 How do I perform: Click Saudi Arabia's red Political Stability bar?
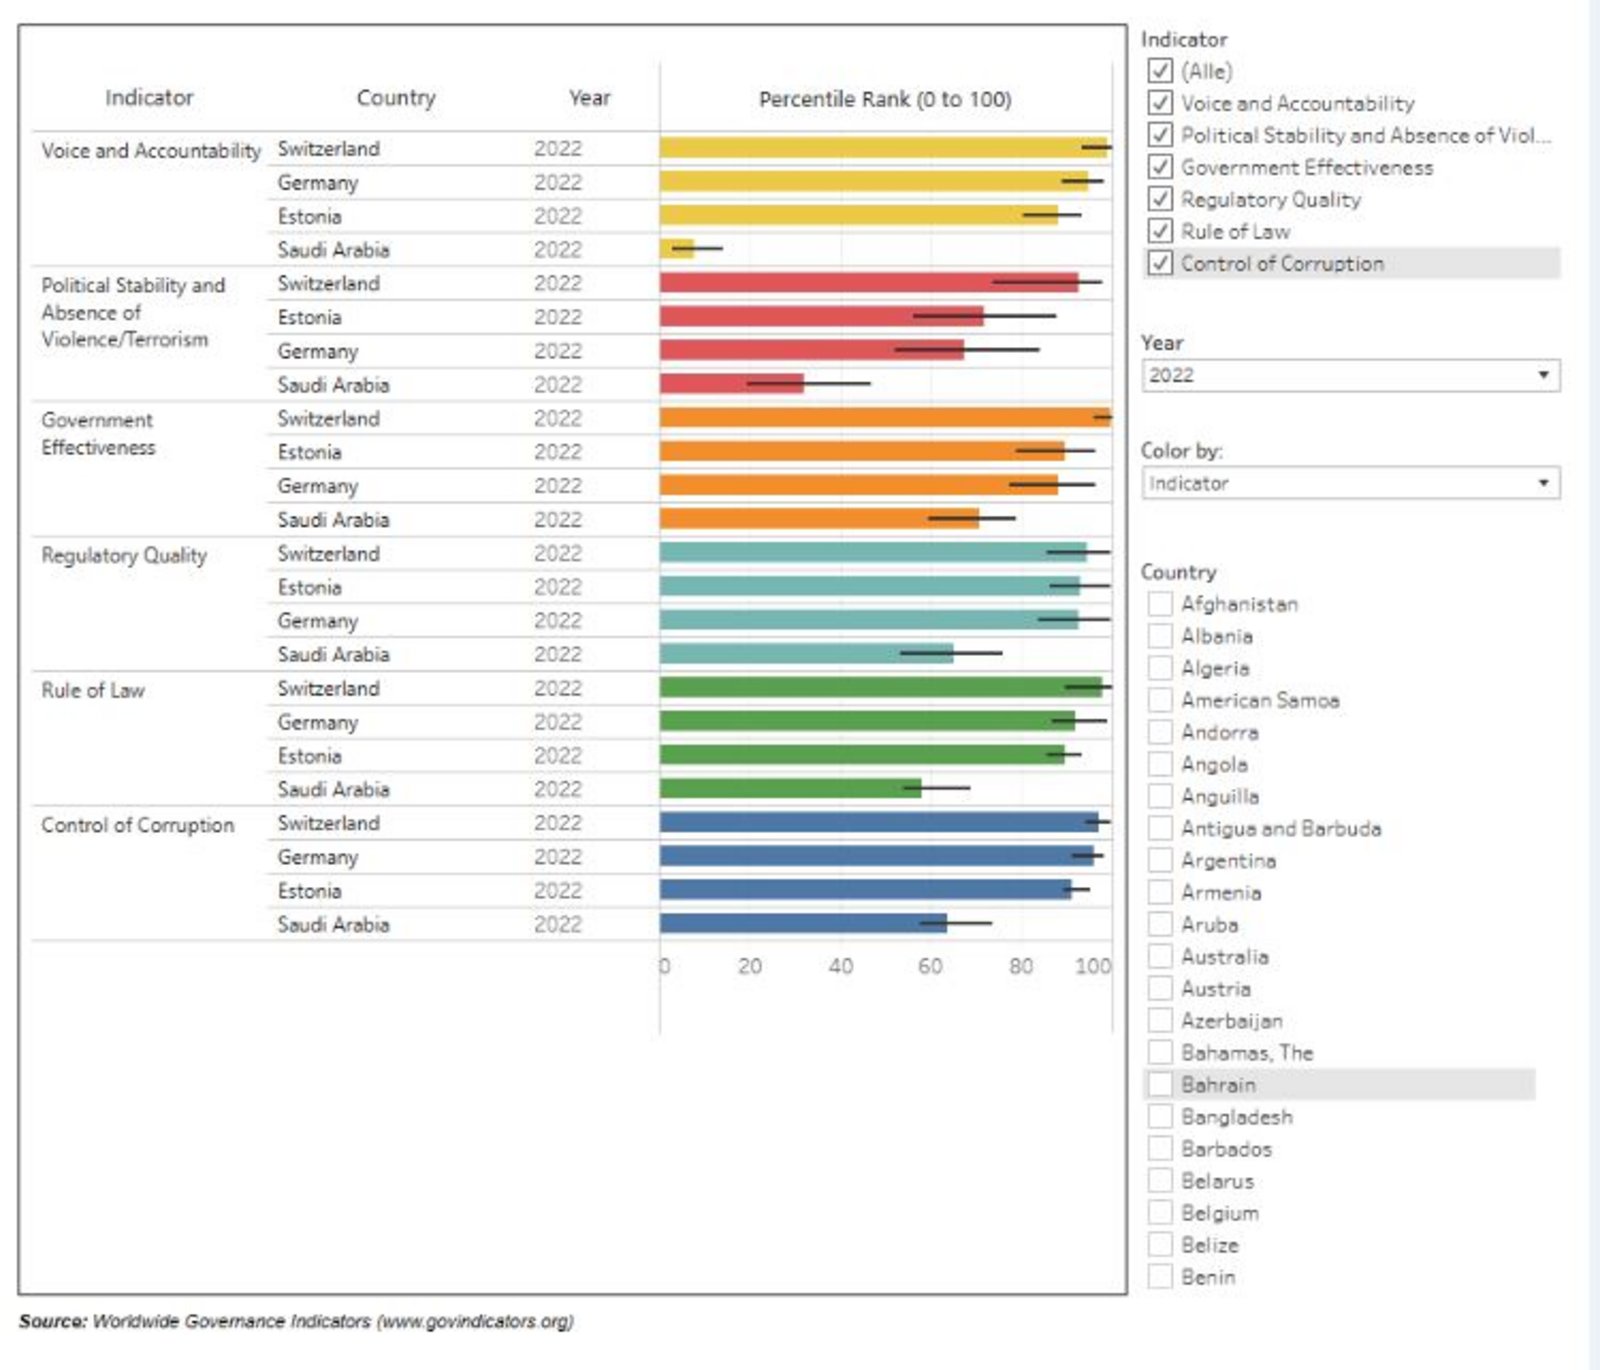(x=730, y=383)
